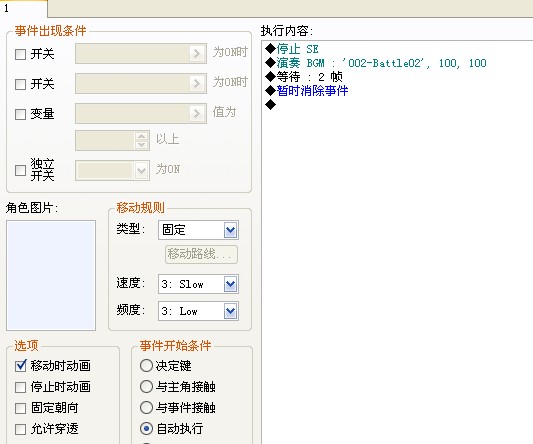Viewport: 533px width, 444px height.
Task: Select the '演奏 BGM 002-Battle02' command line
Action: pos(376,63)
